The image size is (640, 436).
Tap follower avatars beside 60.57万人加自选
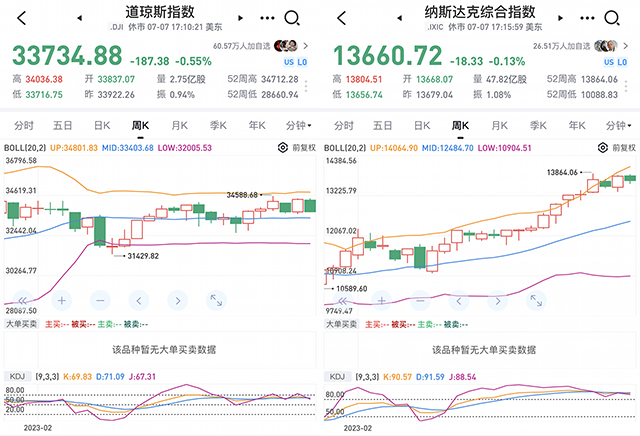point(286,46)
